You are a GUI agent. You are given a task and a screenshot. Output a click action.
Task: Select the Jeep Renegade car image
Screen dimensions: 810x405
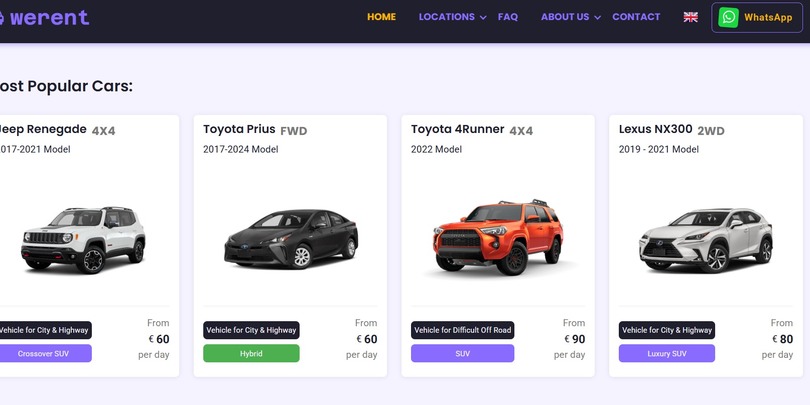point(84,238)
